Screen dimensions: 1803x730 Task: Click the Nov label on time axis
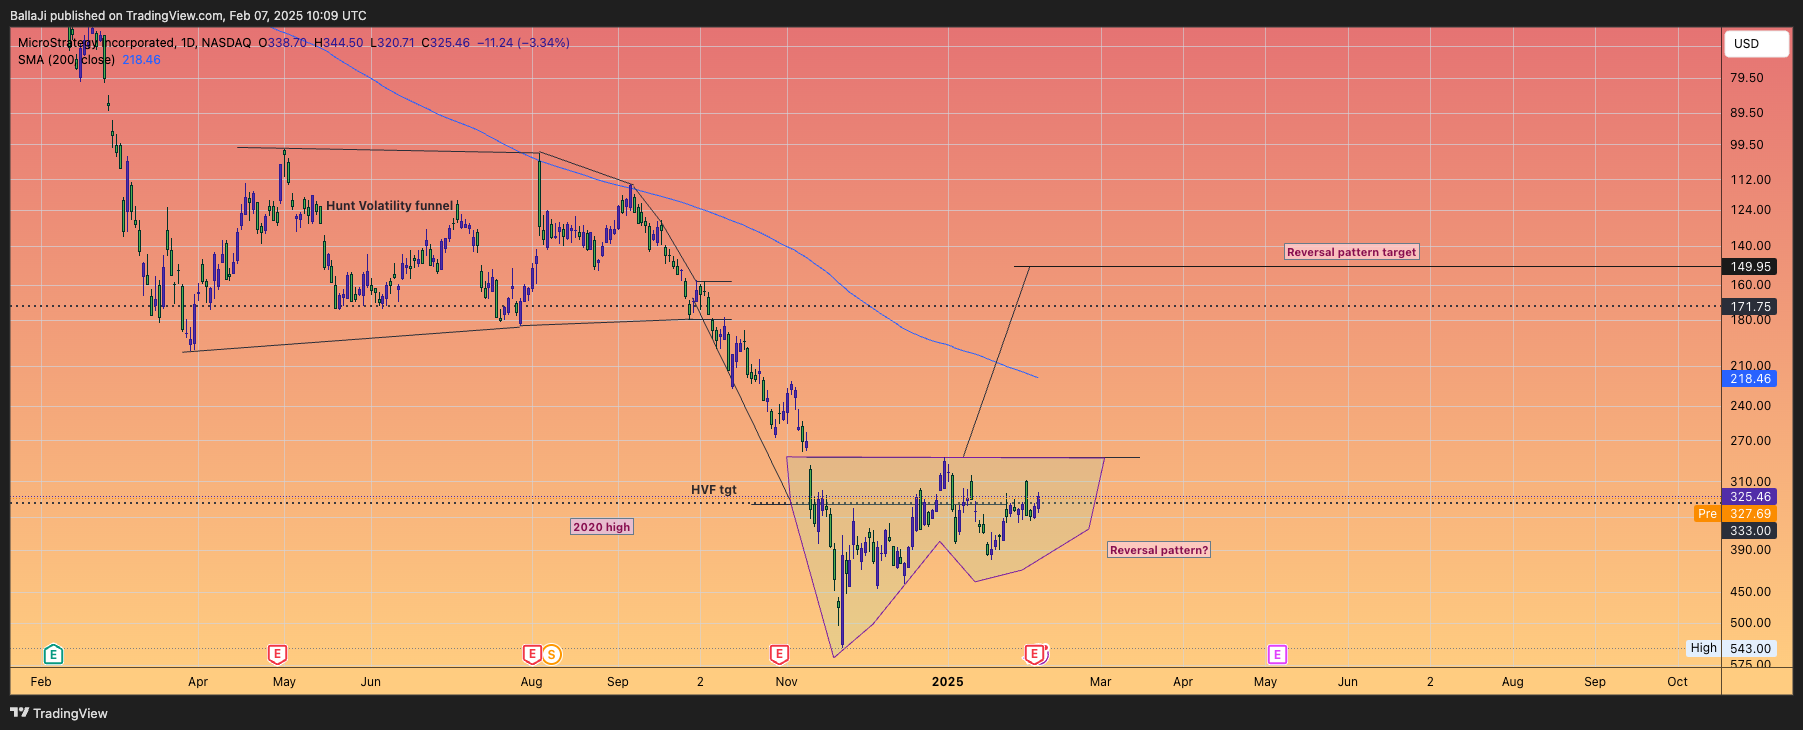pyautogui.click(x=787, y=682)
